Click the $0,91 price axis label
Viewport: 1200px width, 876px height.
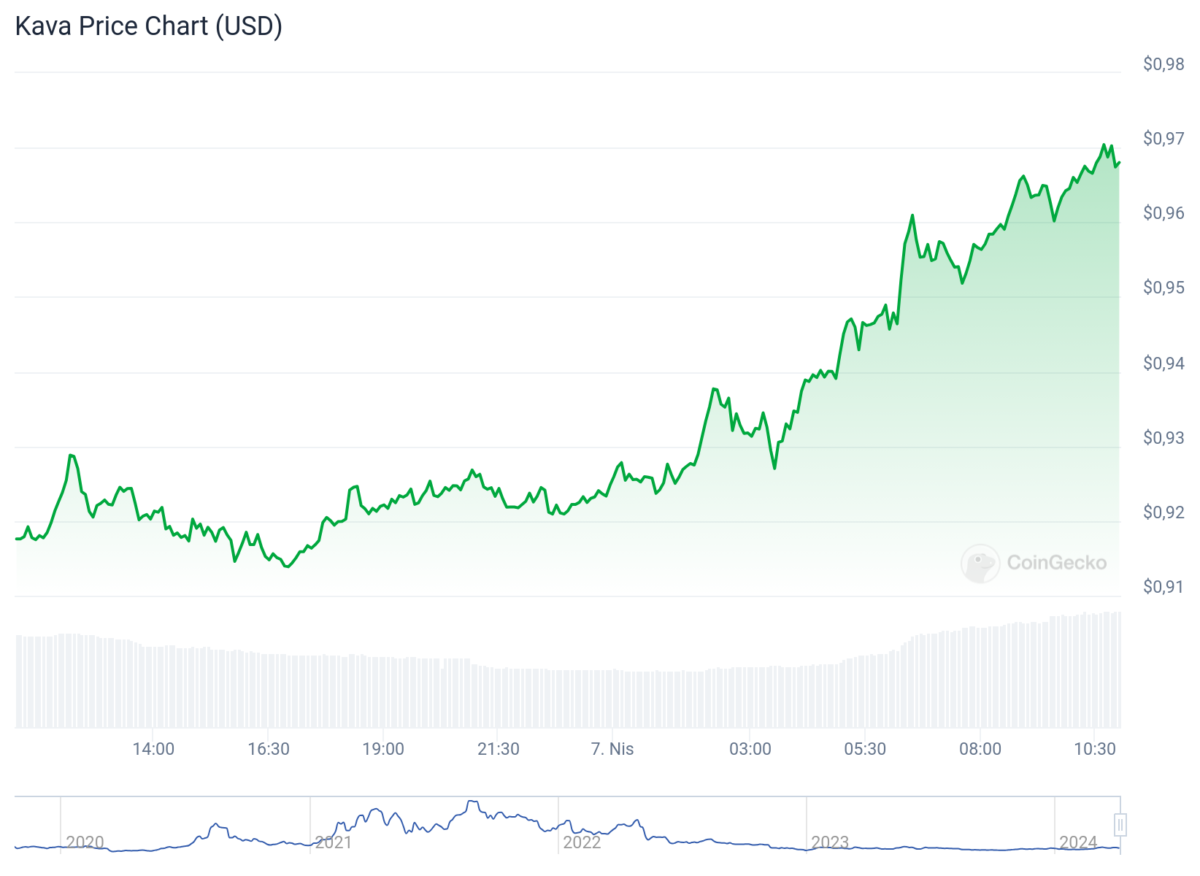(1164, 587)
